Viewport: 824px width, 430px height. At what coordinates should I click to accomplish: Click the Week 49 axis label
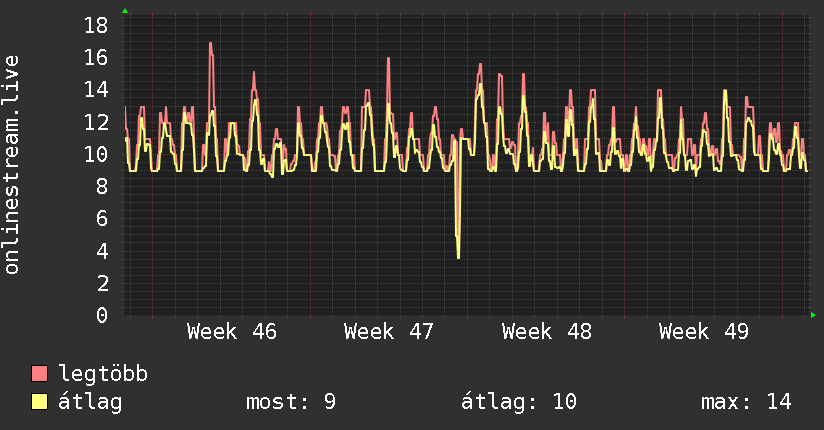704,332
